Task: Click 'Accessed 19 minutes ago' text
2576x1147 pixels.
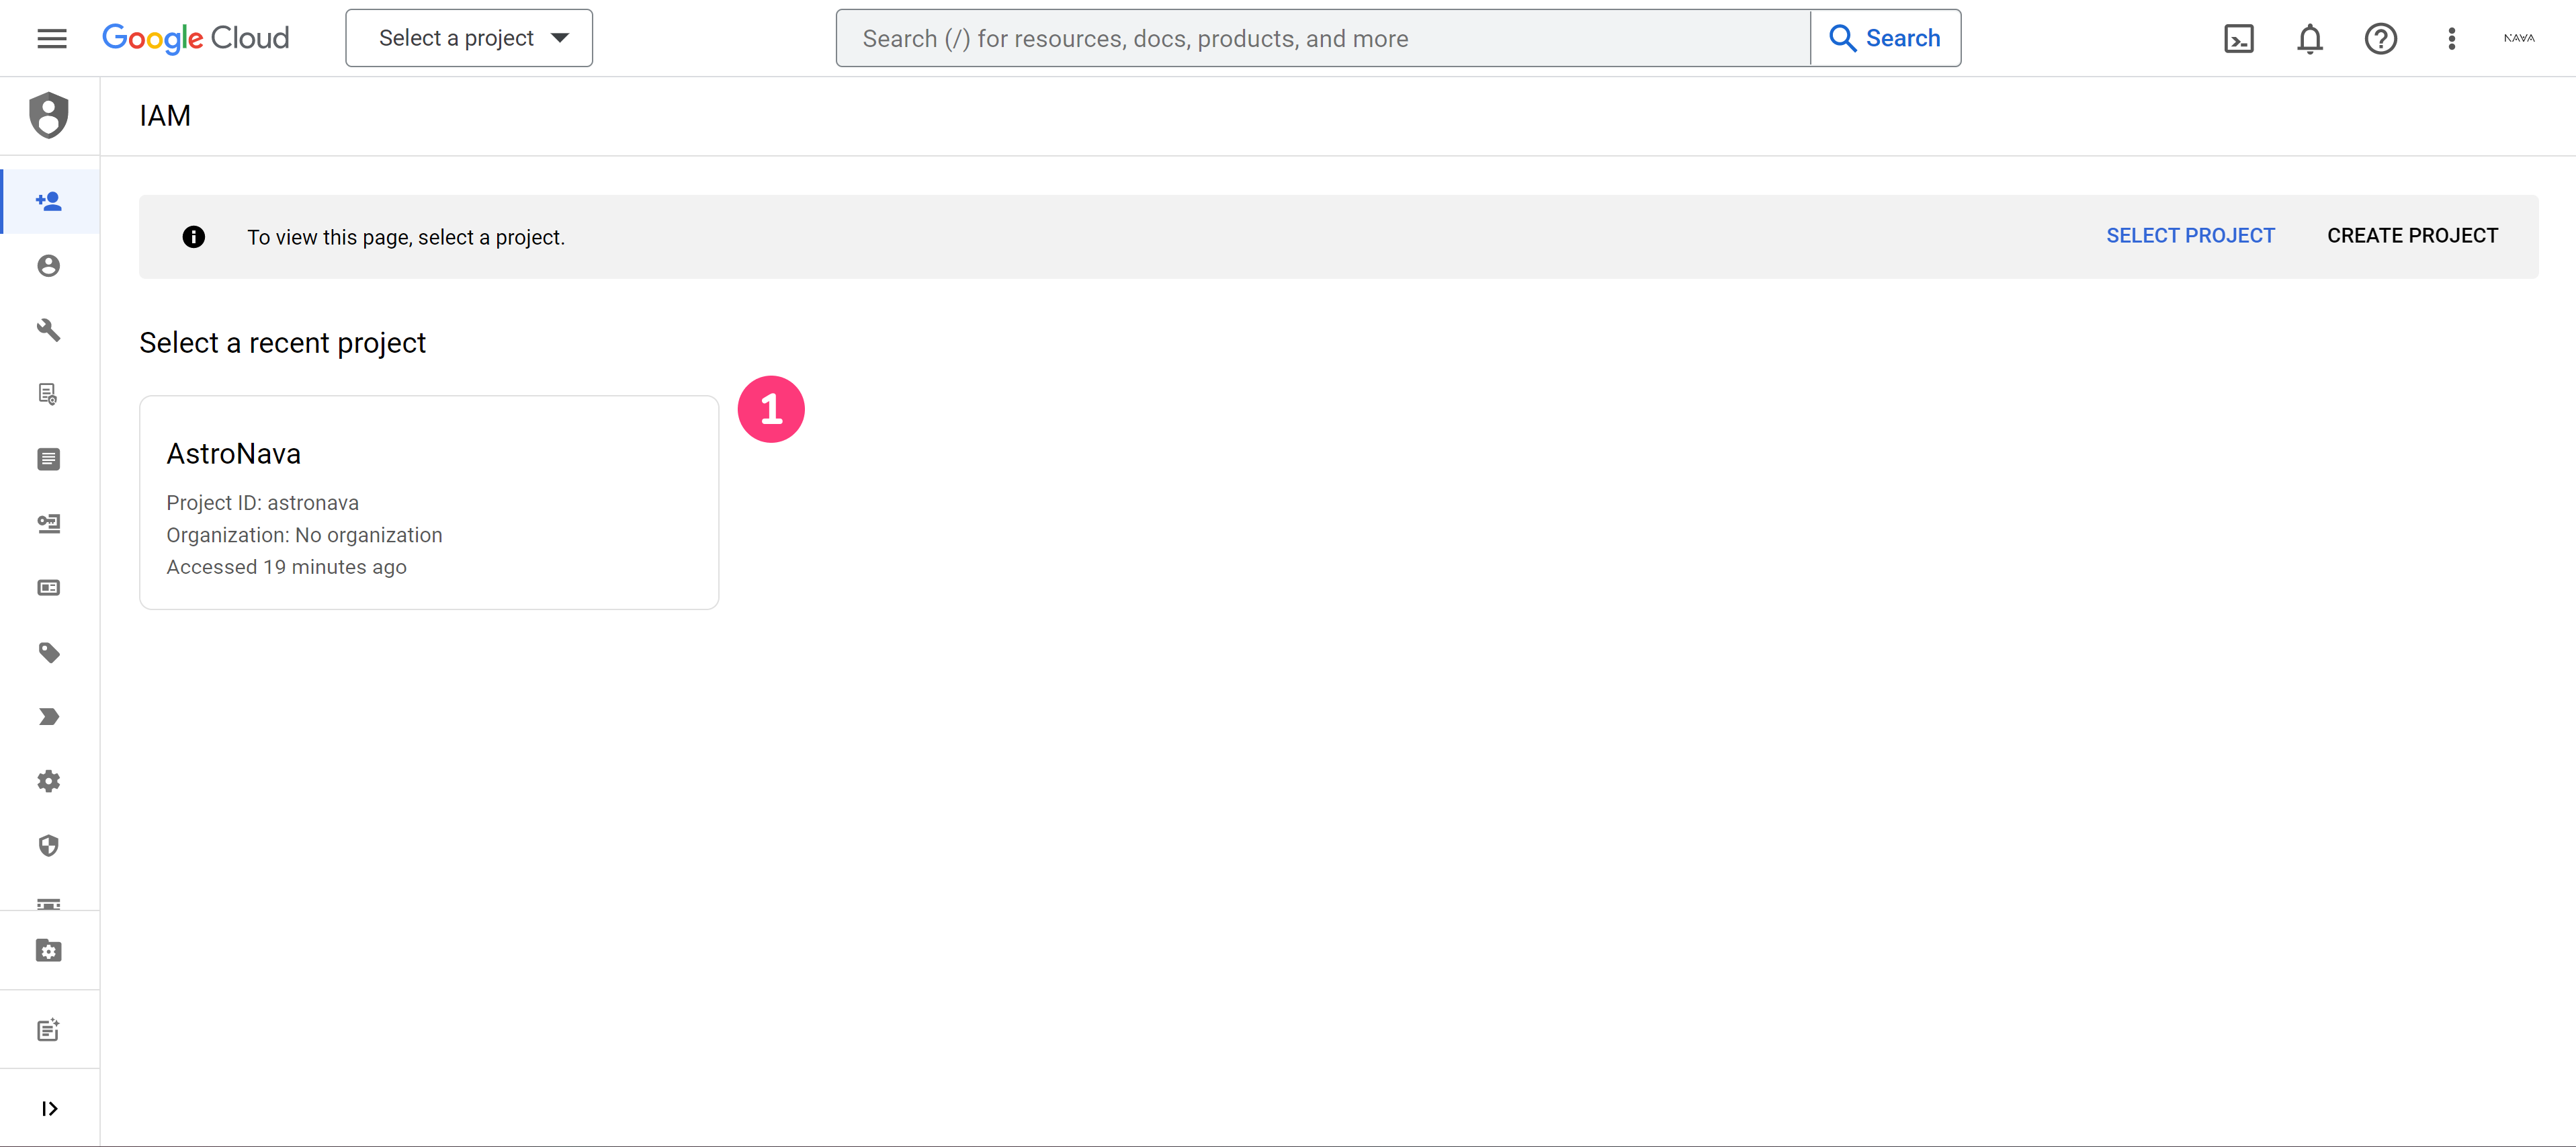Action: pos(286,567)
